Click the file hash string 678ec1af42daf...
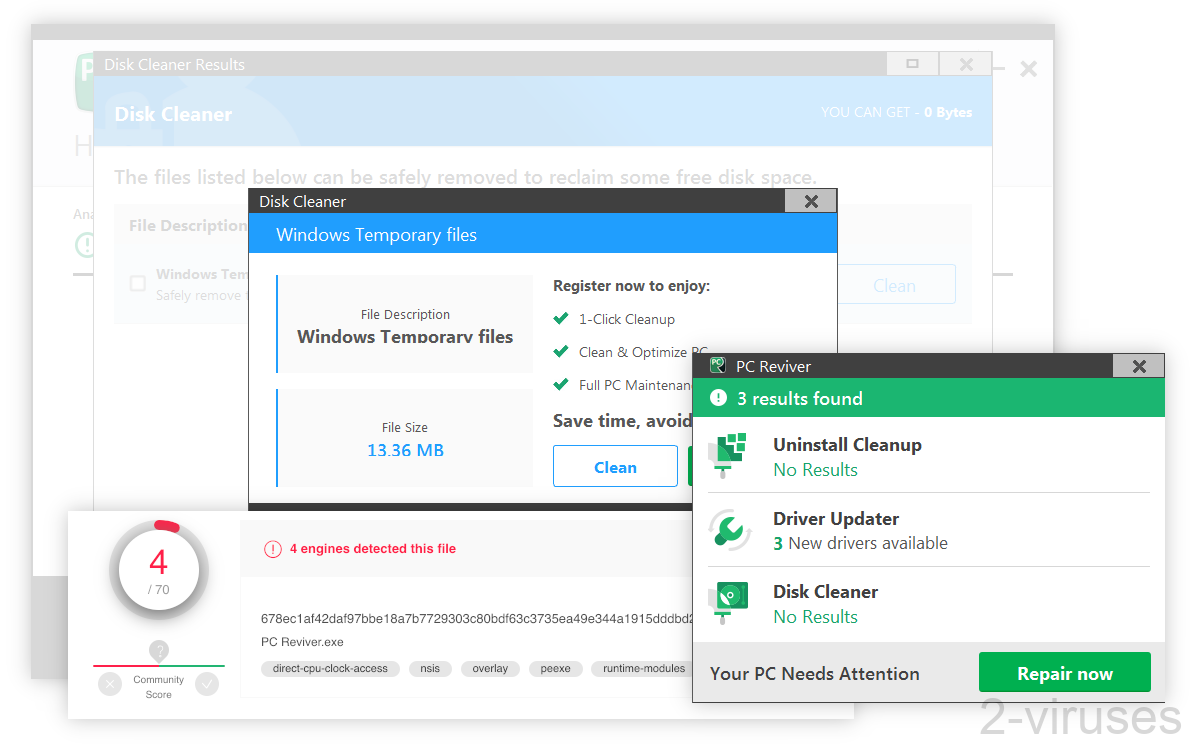The height and width of the screenshot is (750, 1200). pyautogui.click(x=477, y=619)
